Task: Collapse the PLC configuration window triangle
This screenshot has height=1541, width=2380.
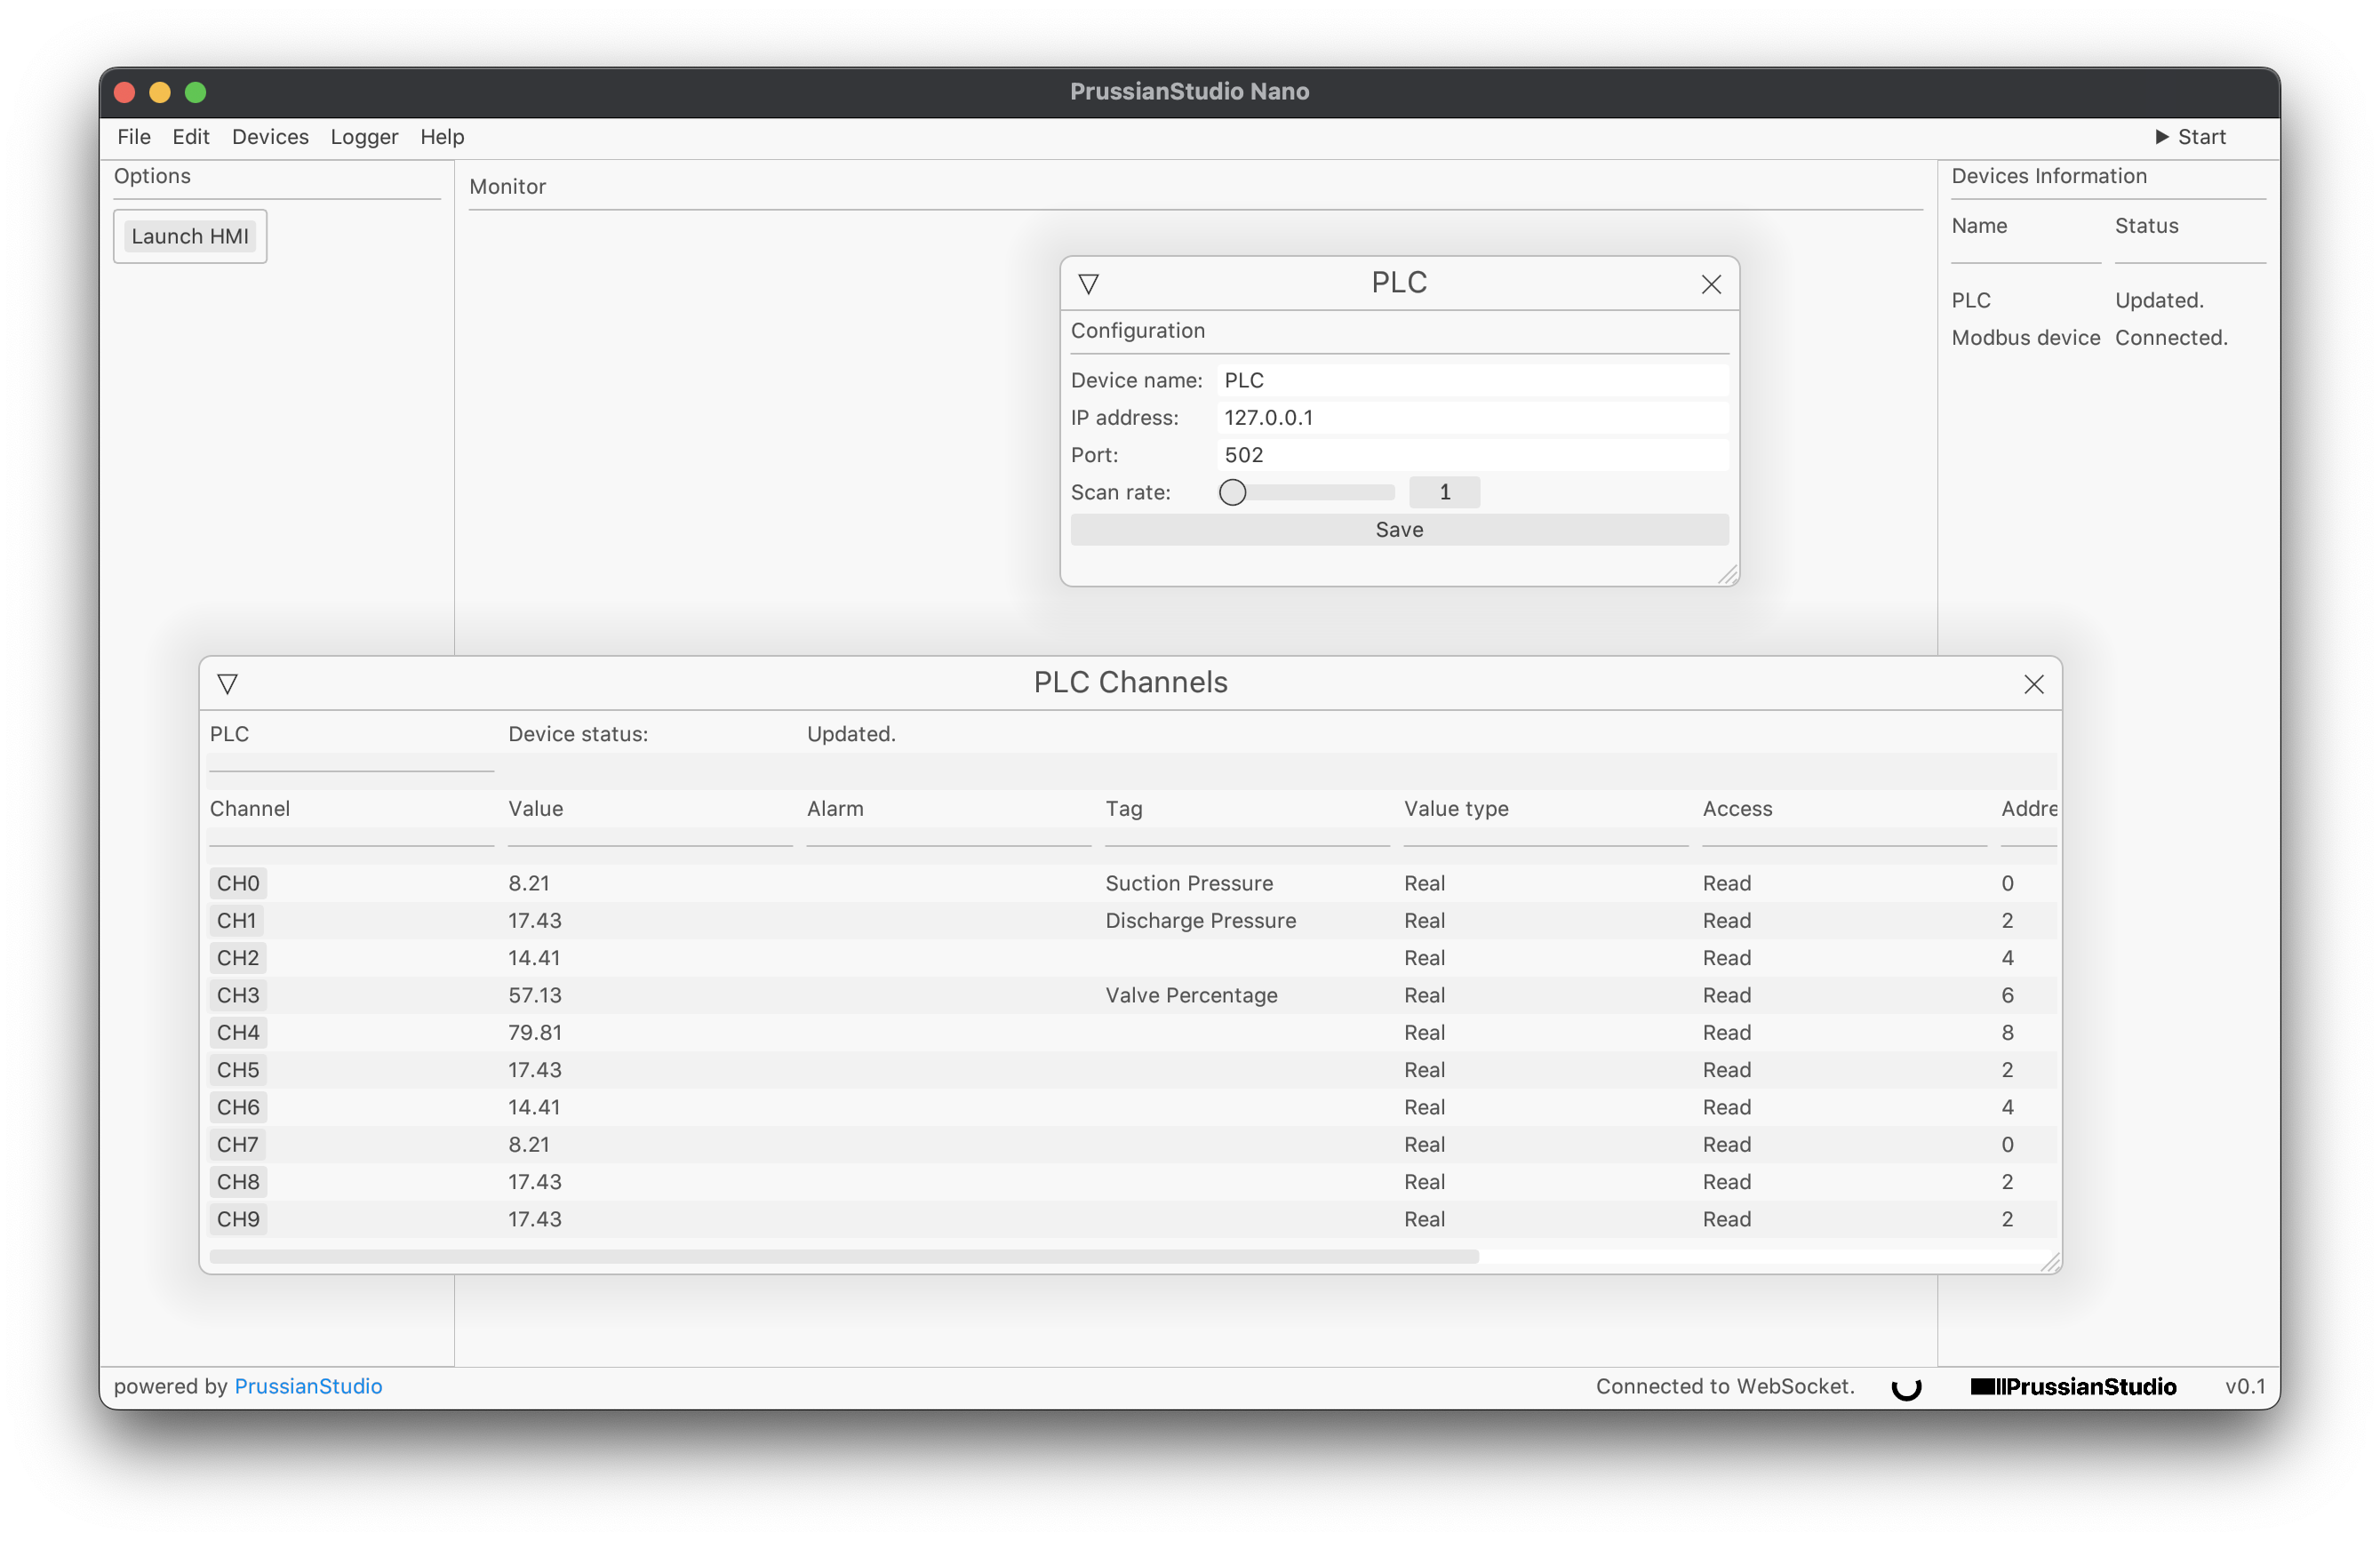Action: (x=1089, y=284)
